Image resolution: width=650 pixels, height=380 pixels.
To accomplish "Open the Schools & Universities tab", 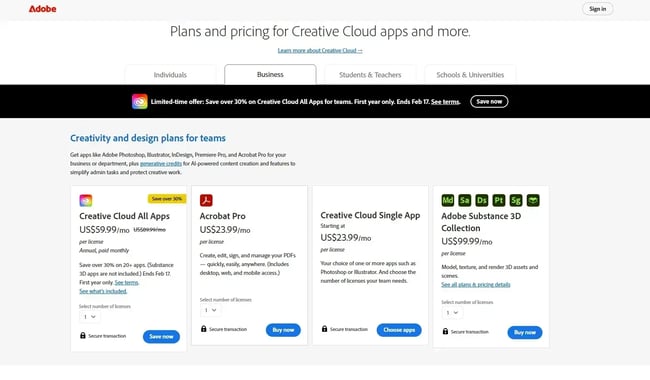I will tap(470, 75).
